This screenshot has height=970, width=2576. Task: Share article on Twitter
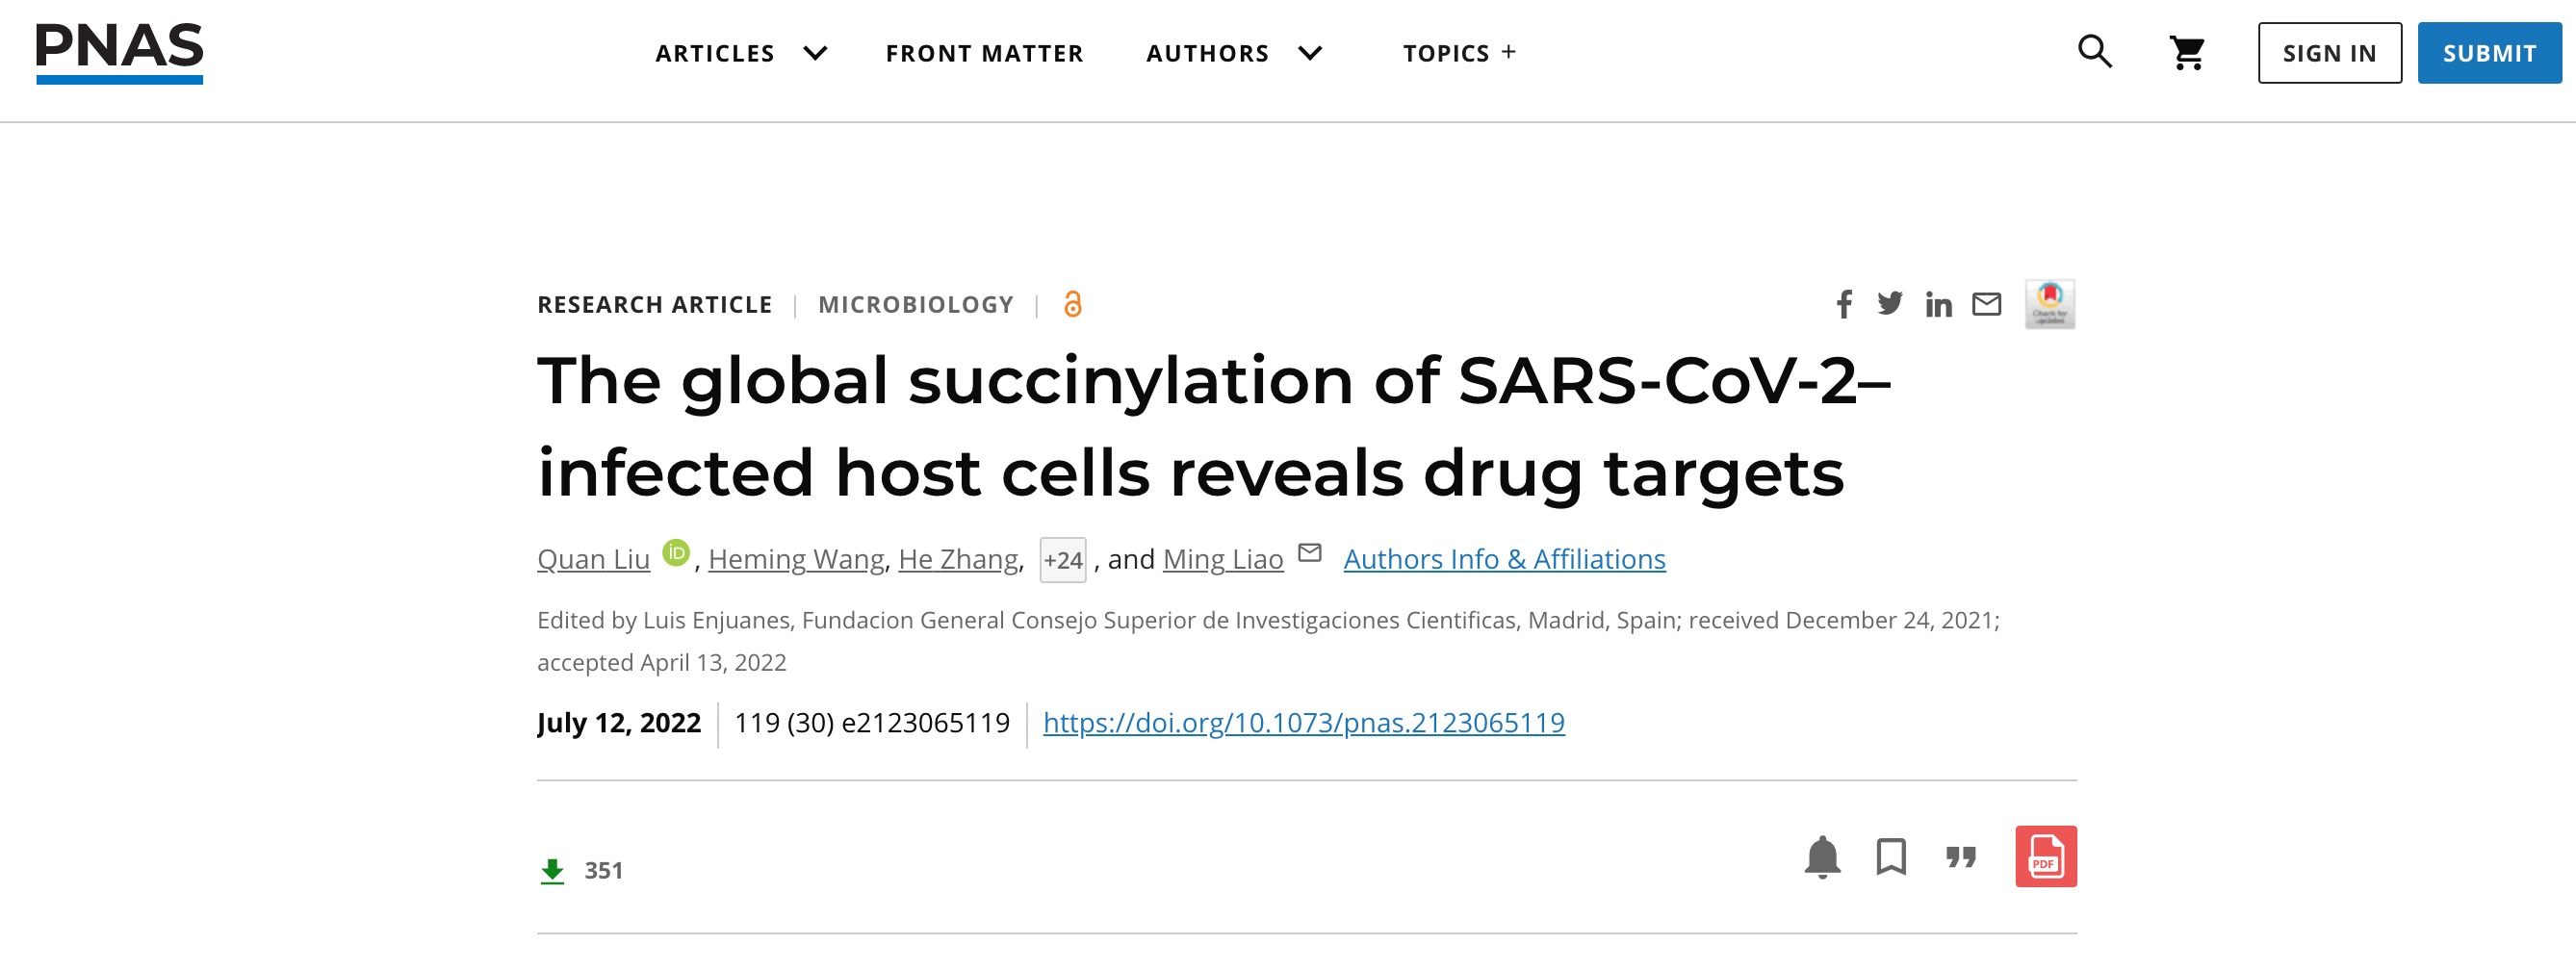[x=1890, y=303]
